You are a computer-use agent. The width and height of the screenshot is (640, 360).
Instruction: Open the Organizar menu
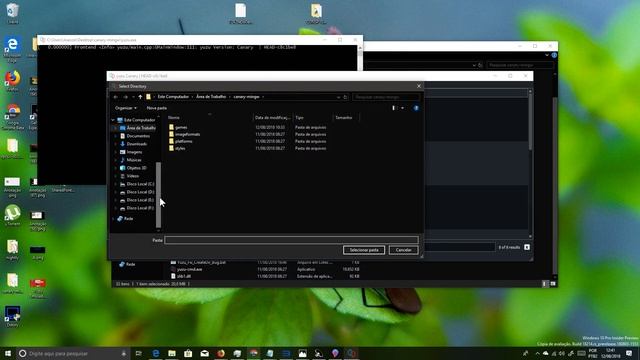click(126, 108)
